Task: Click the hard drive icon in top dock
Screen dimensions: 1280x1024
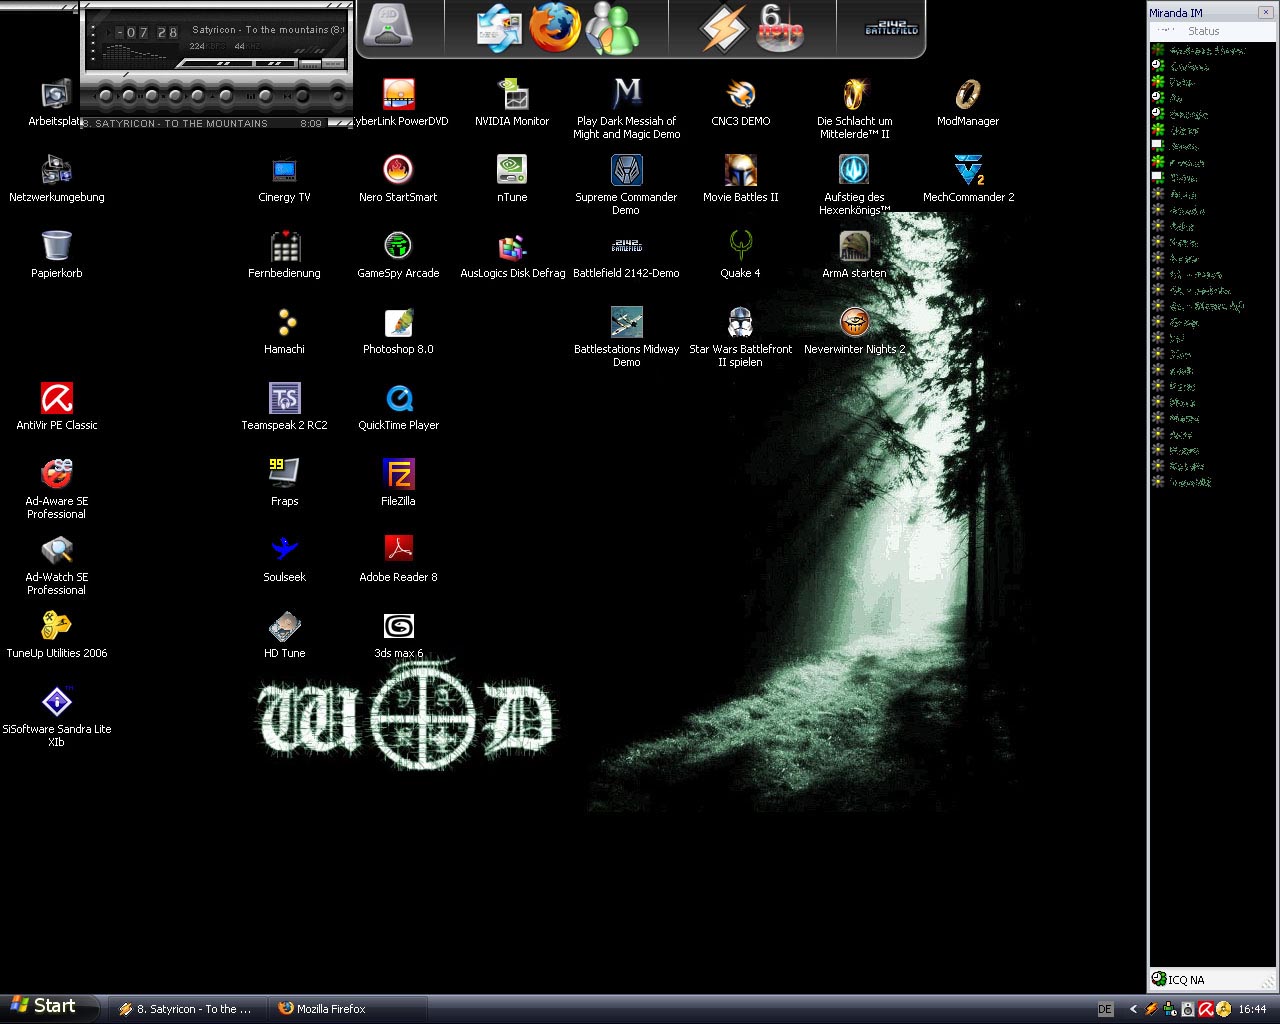Action: tap(388, 26)
